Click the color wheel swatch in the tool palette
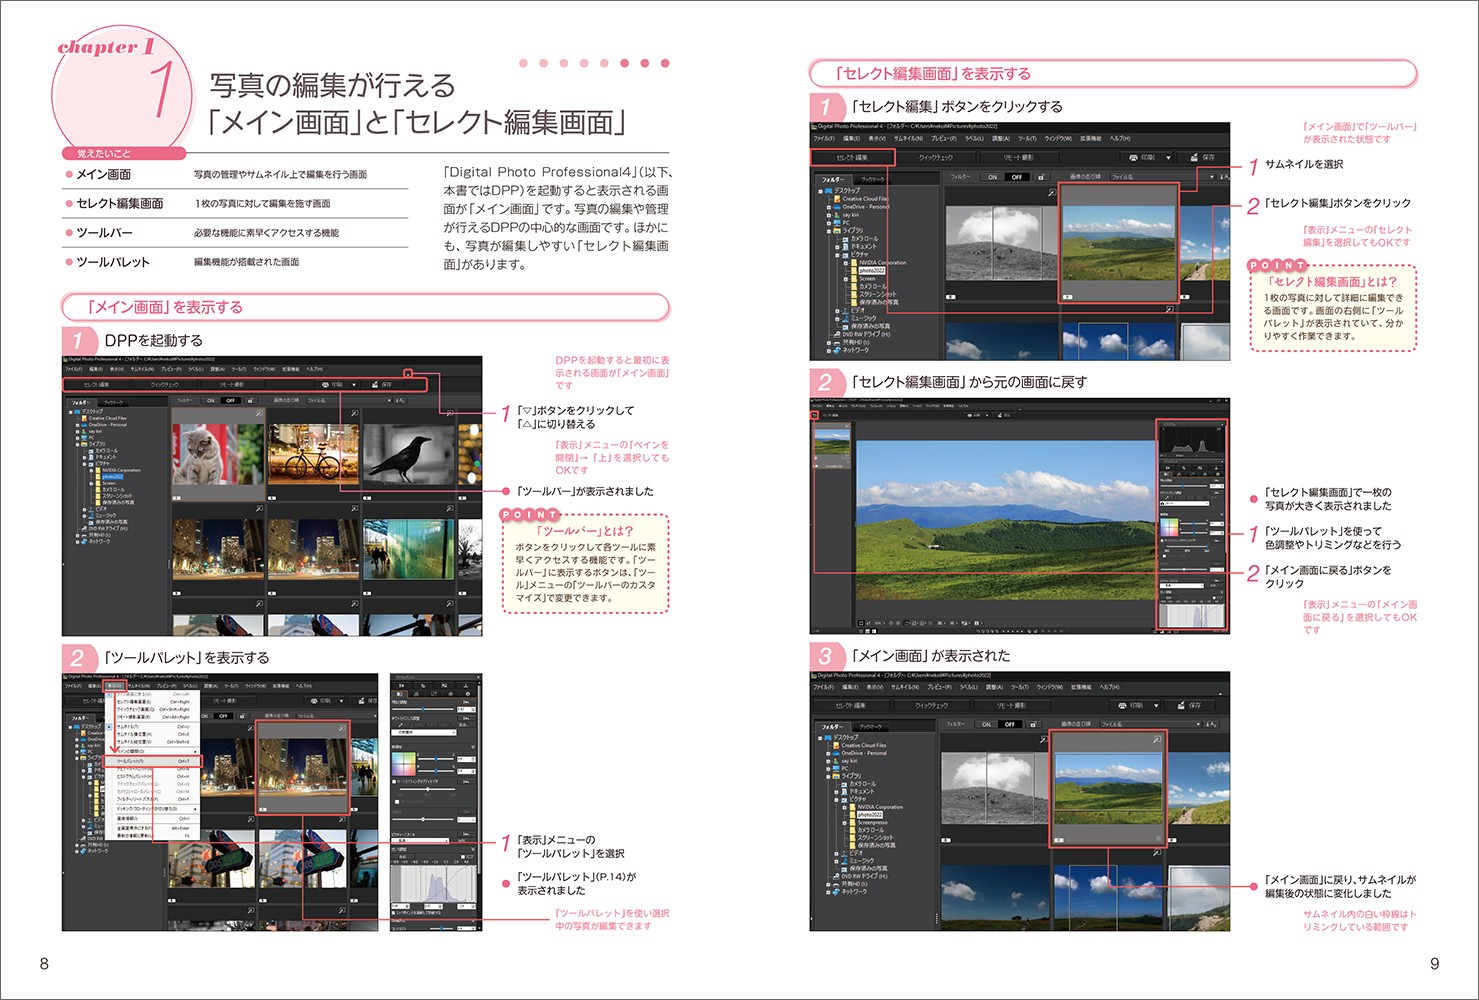This screenshot has height=1000, width=1479. (404, 764)
